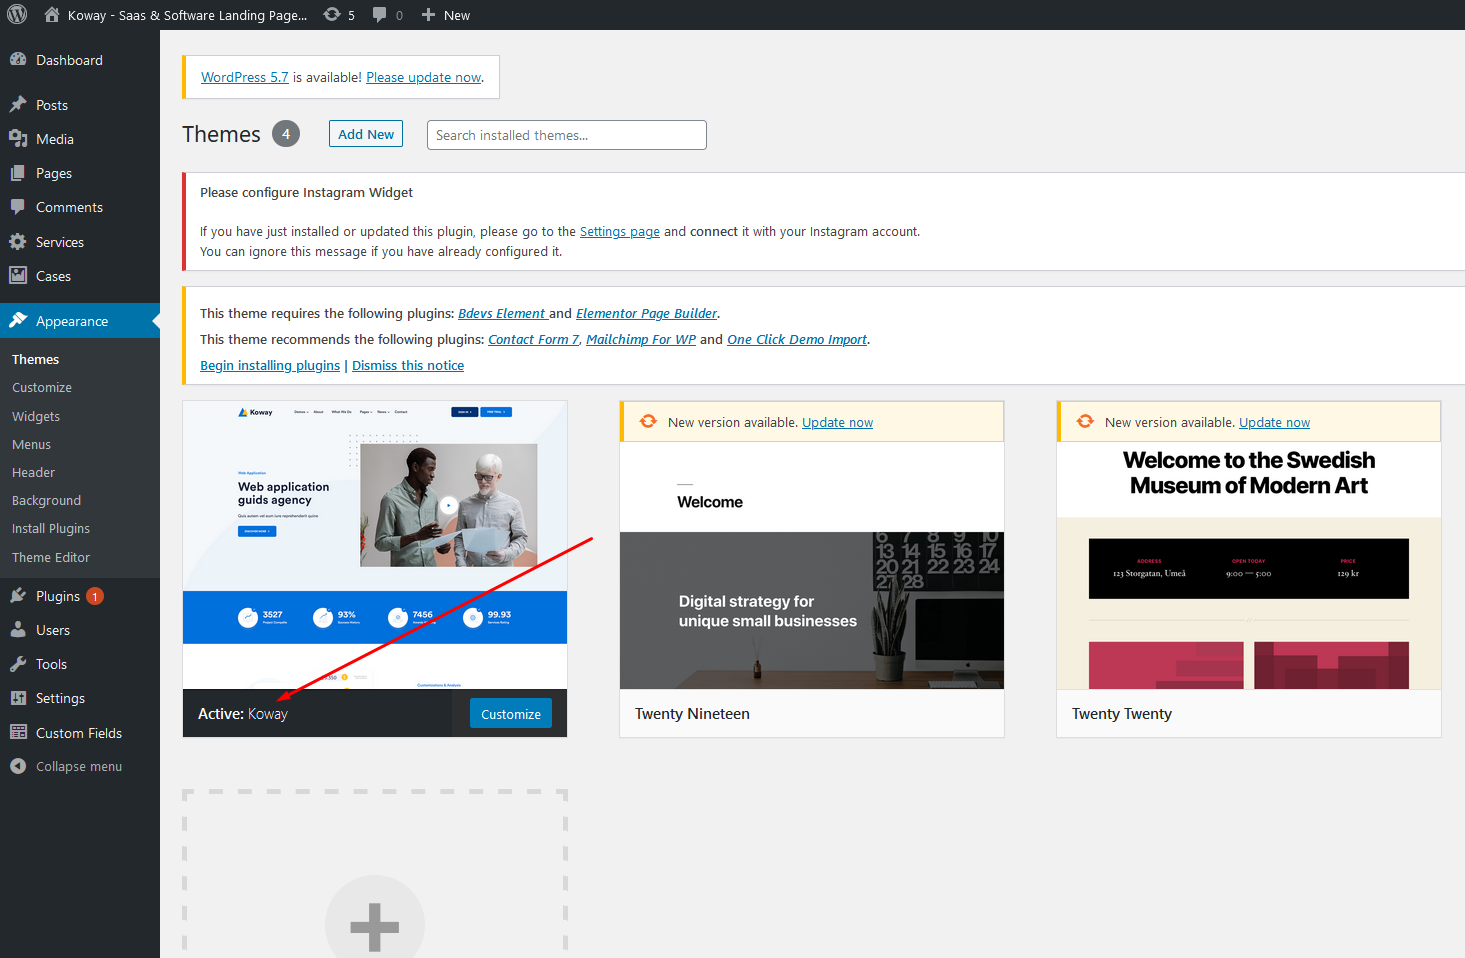Select the Koway theme screenshot
Screen dimensions: 1465x958
(x=375, y=545)
